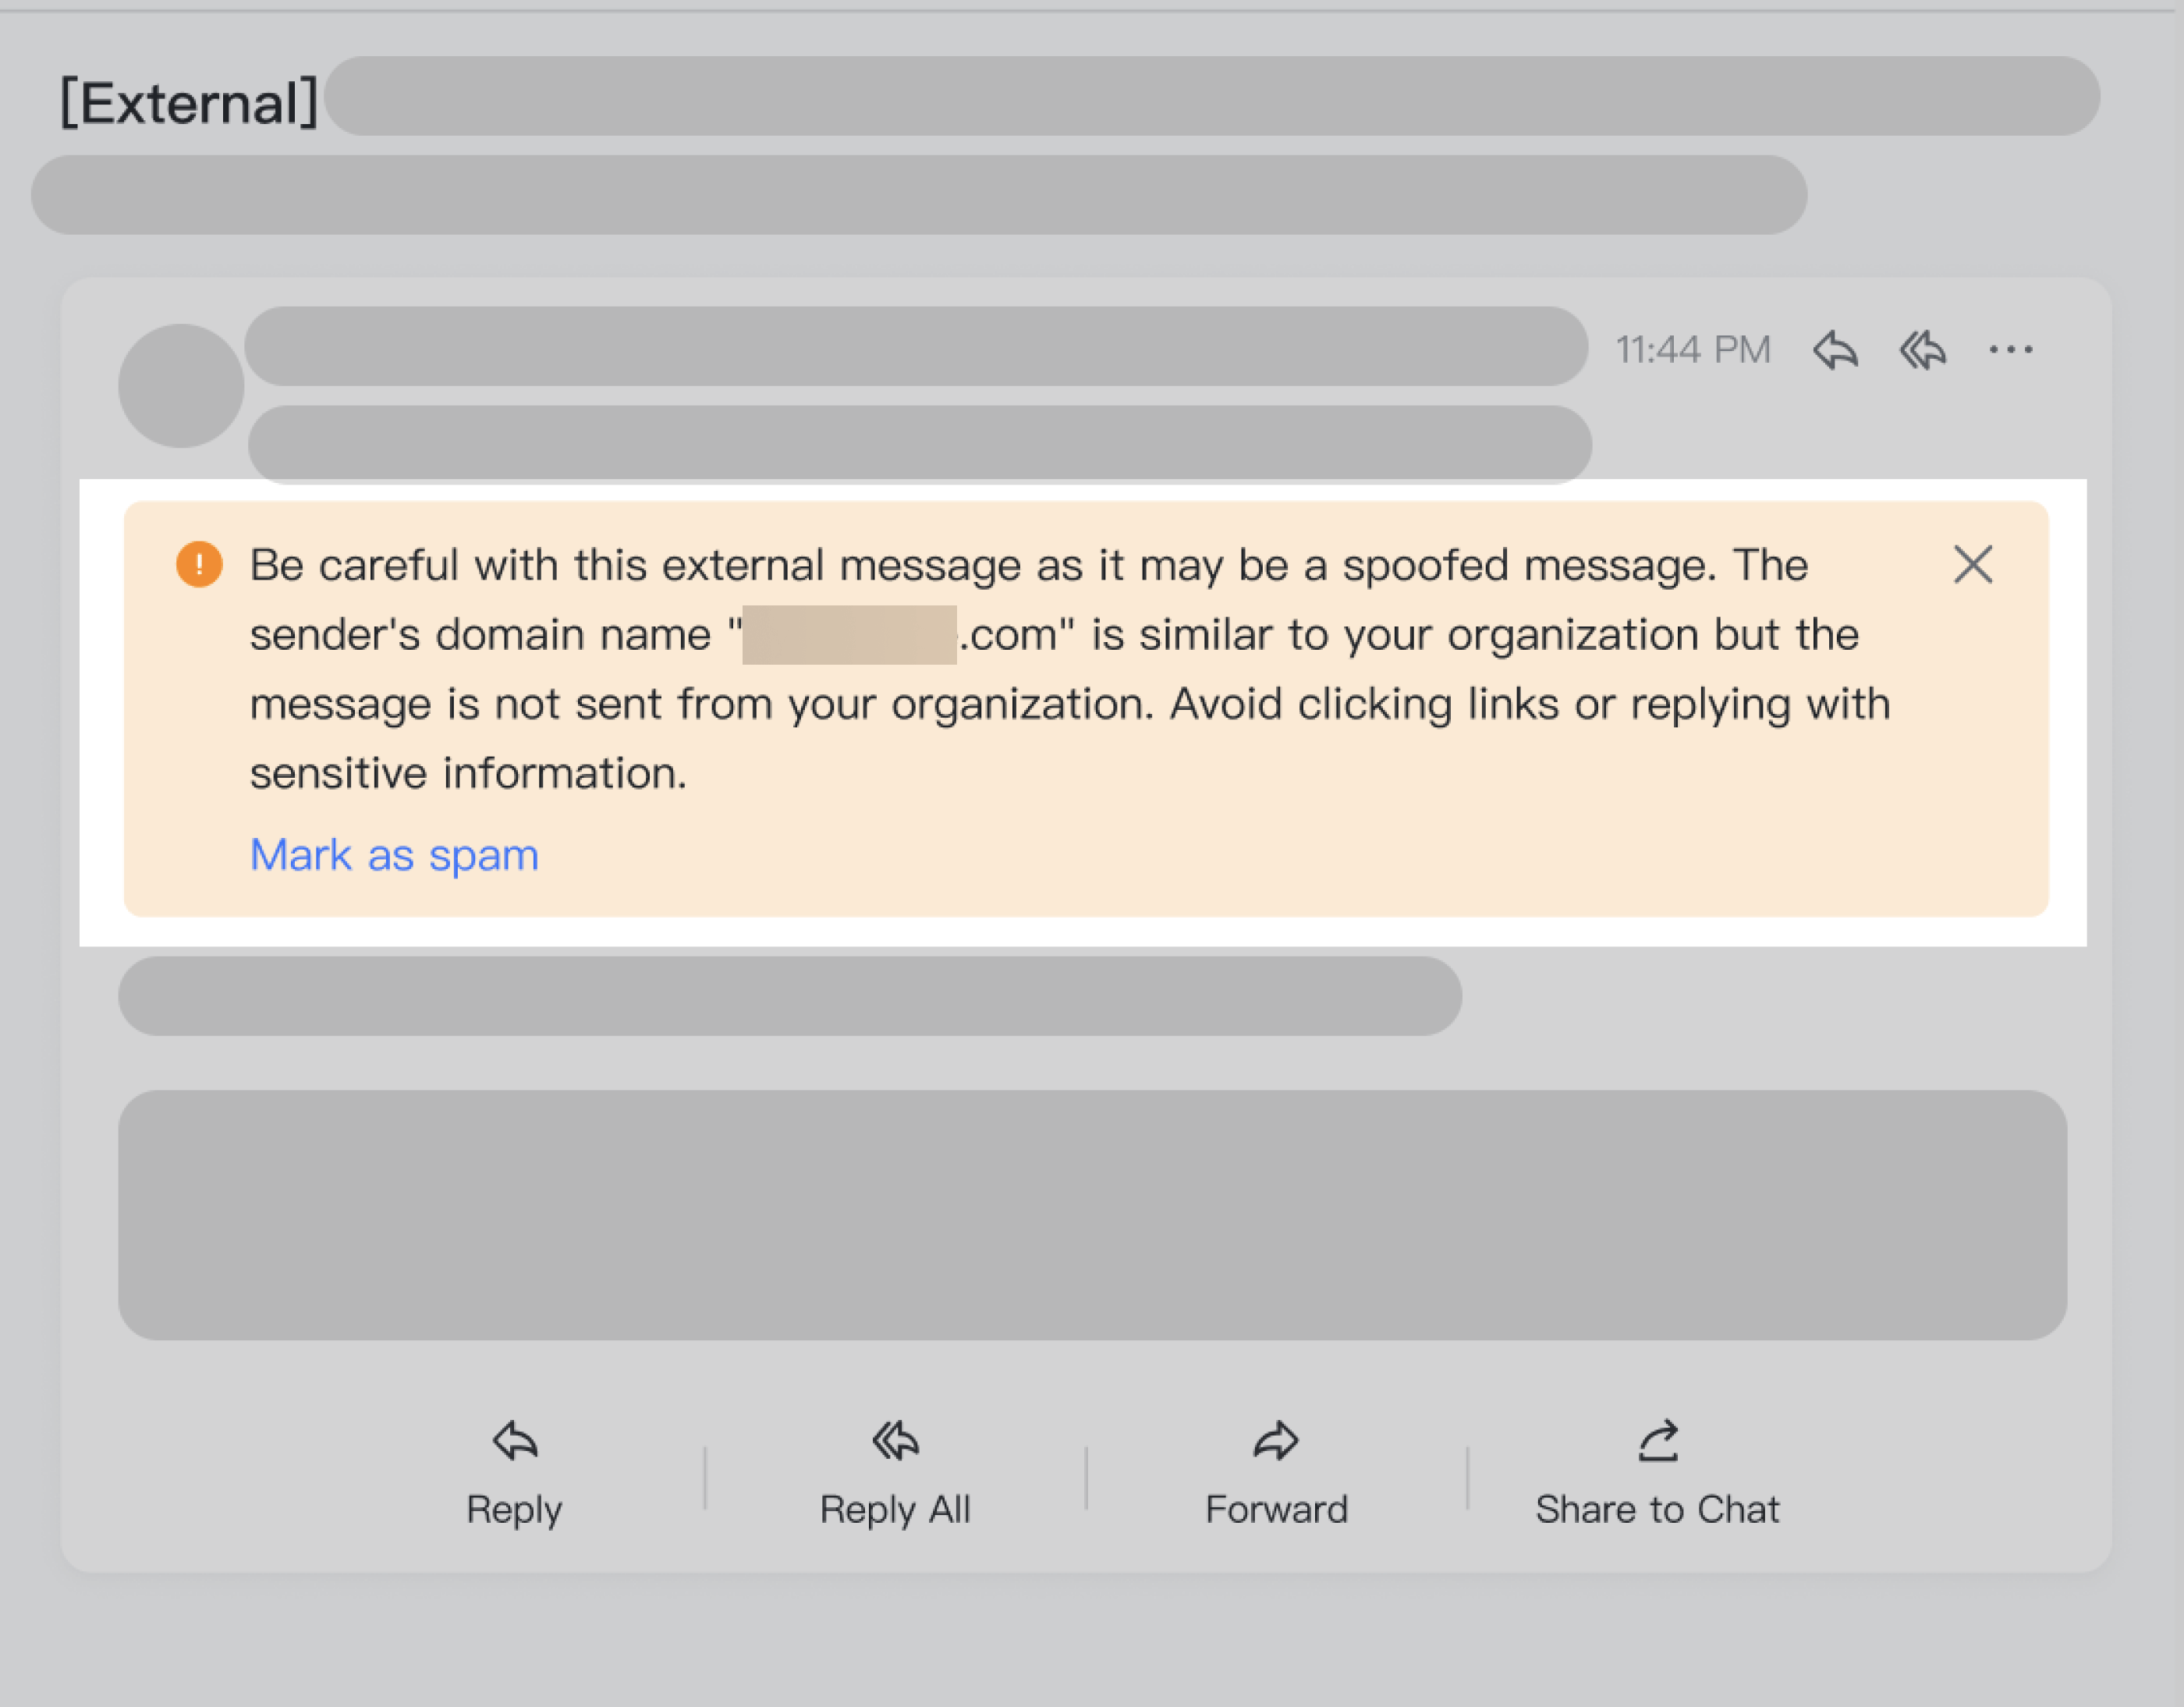Click the large message body placeholder block
Screen dimensions: 2184x1707
(x=1092, y=1215)
